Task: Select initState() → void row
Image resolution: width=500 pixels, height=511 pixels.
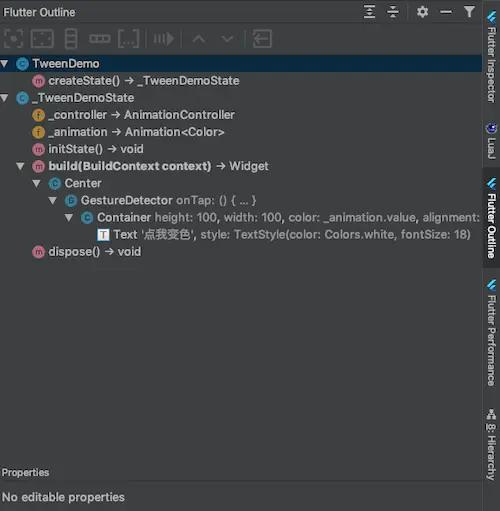Action: click(241, 149)
